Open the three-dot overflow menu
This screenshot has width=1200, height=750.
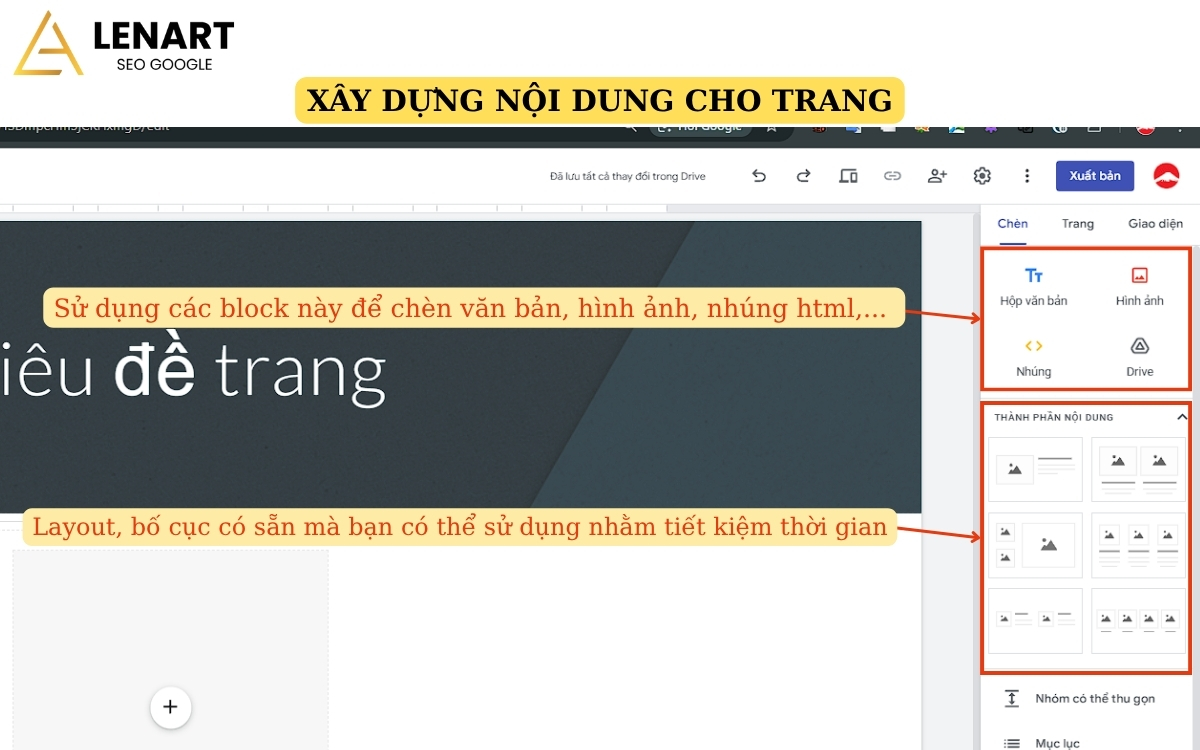pyautogui.click(x=1026, y=175)
